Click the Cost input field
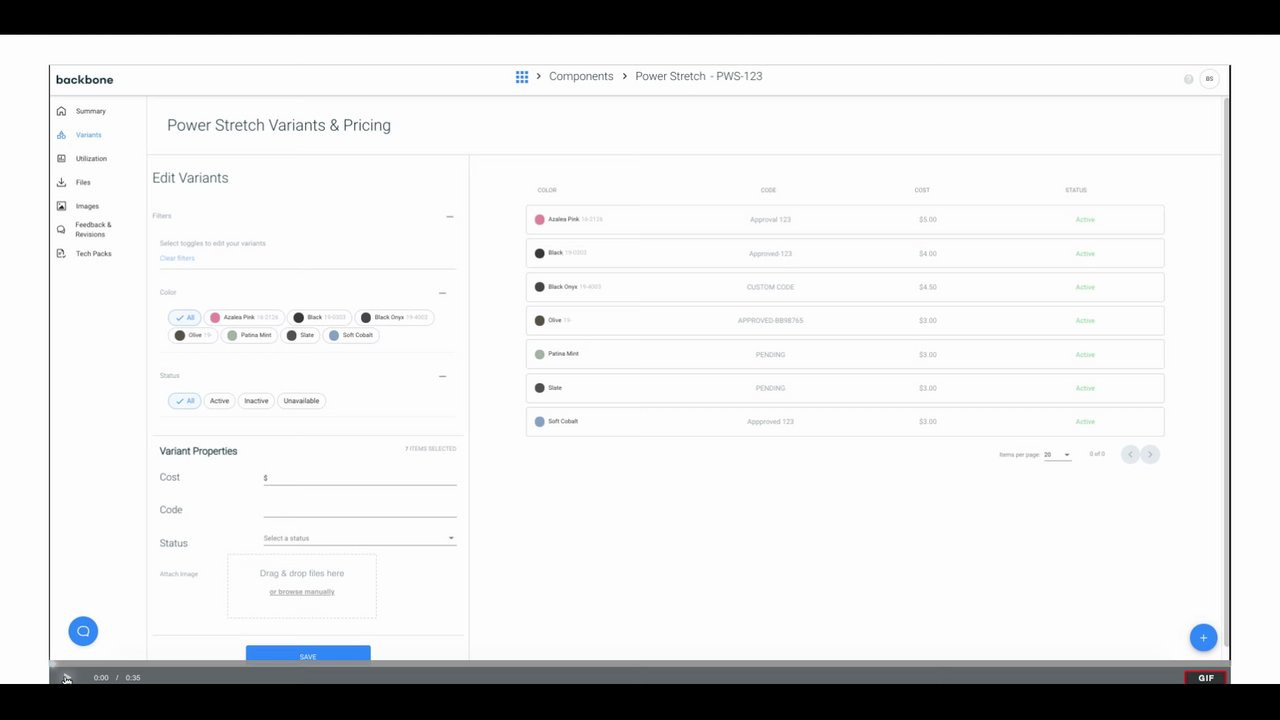The height and width of the screenshot is (720, 1280). 359,478
